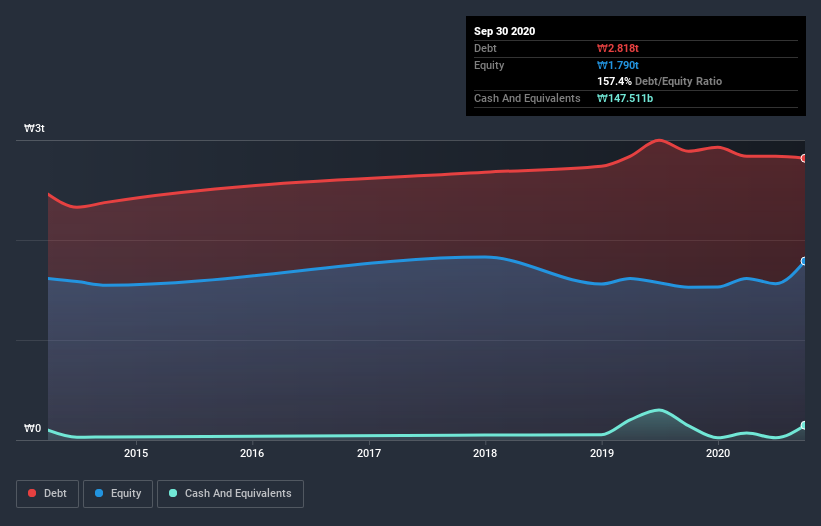Click the 2015 x-axis label
This screenshot has width=821, height=526.
(x=136, y=453)
